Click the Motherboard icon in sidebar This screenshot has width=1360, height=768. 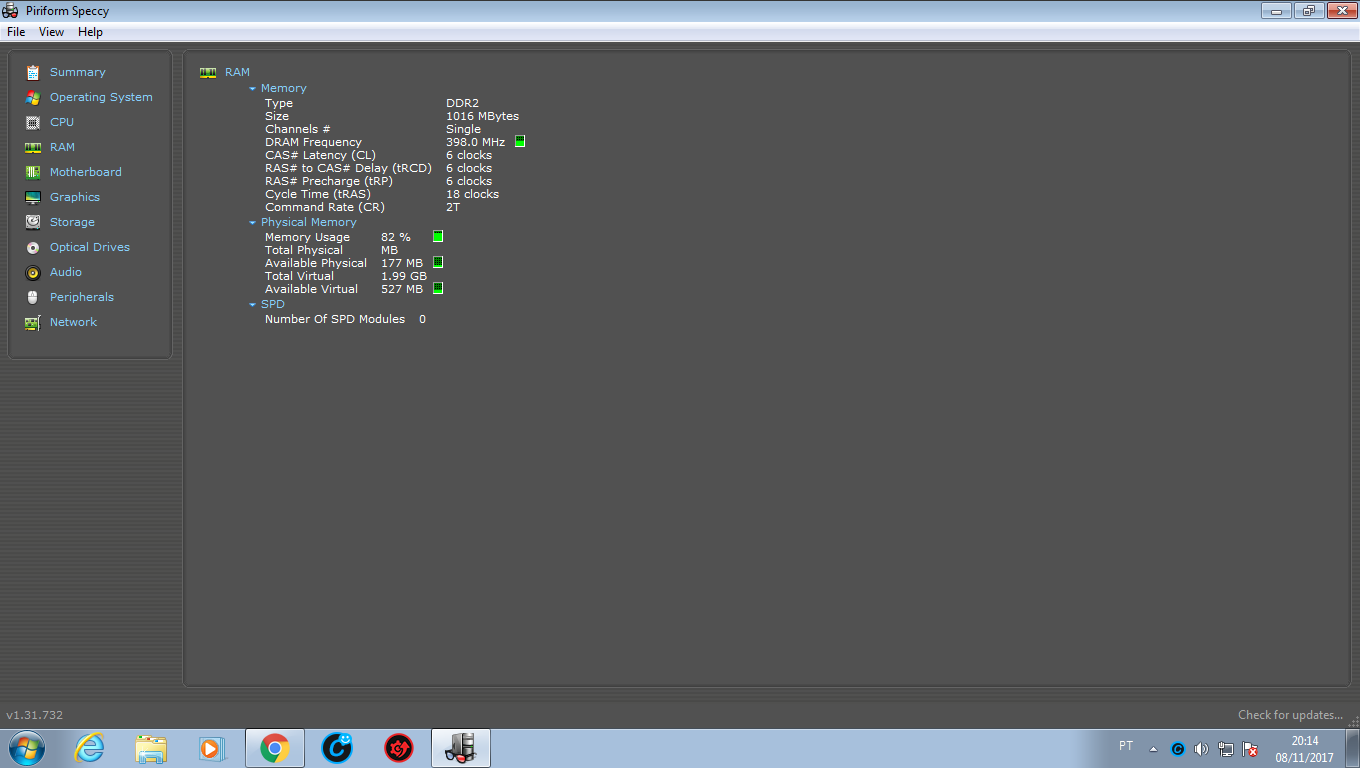coord(33,172)
